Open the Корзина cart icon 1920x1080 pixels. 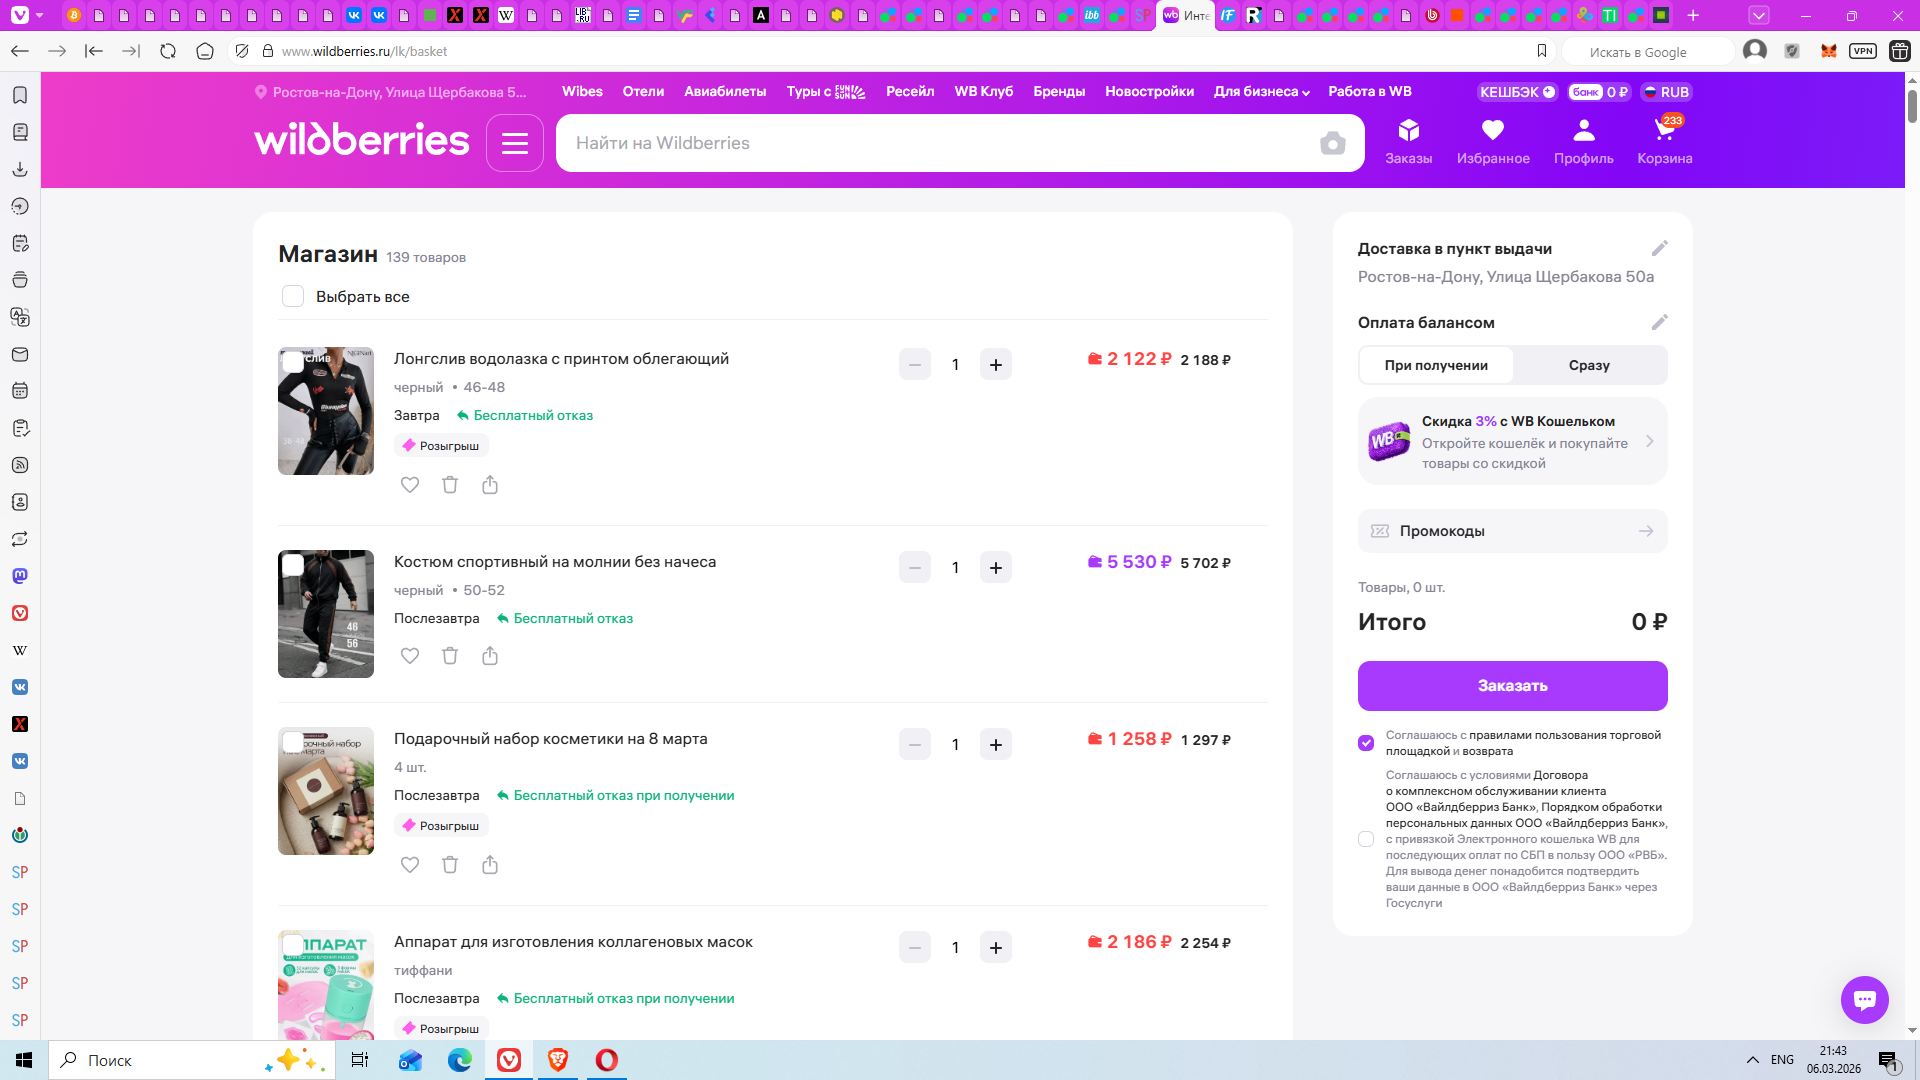(x=1664, y=132)
